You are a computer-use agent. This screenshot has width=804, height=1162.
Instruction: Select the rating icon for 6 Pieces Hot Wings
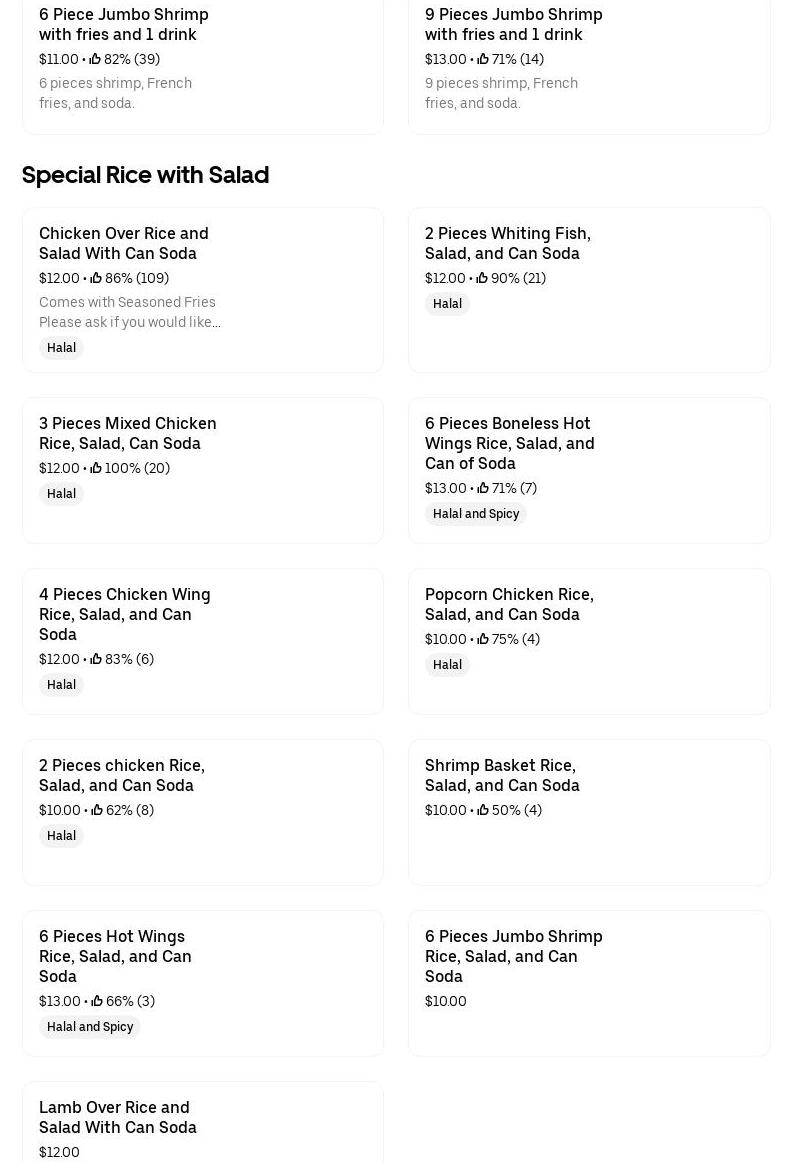pos(97,1001)
